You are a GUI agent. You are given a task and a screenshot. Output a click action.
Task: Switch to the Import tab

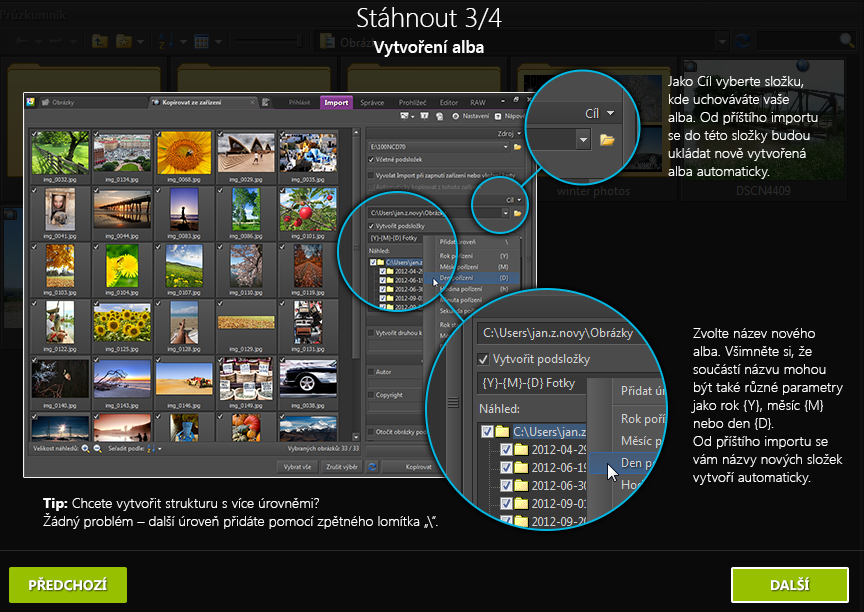336,102
